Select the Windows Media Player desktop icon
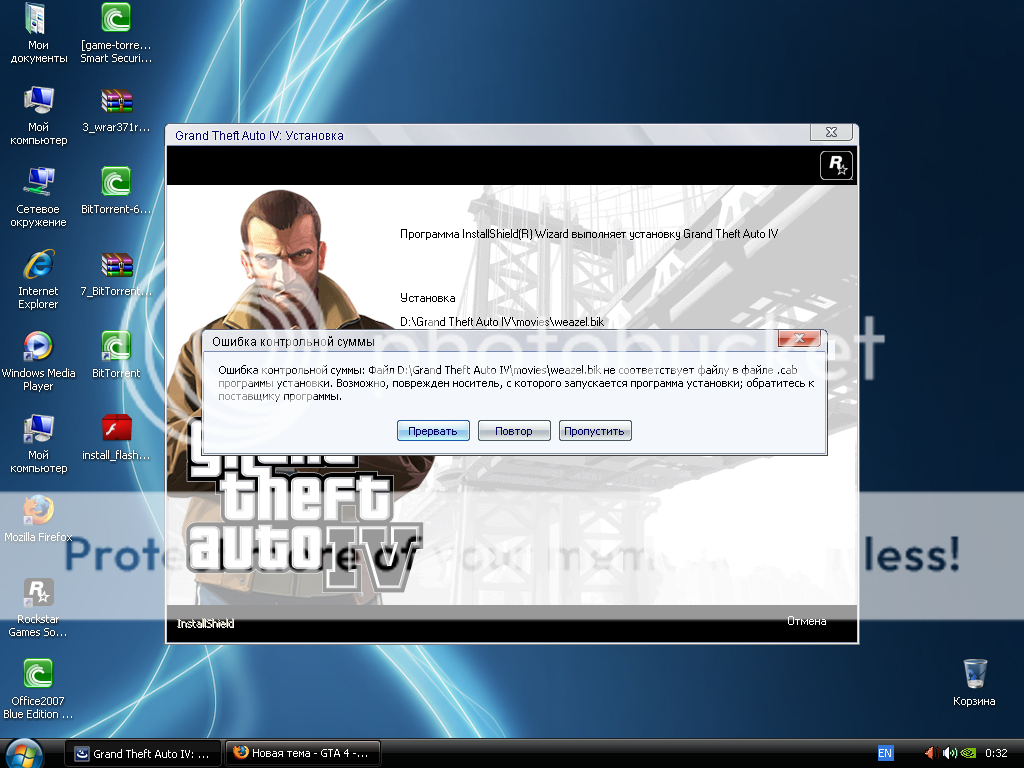This screenshot has width=1024, height=768. pyautogui.click(x=38, y=348)
